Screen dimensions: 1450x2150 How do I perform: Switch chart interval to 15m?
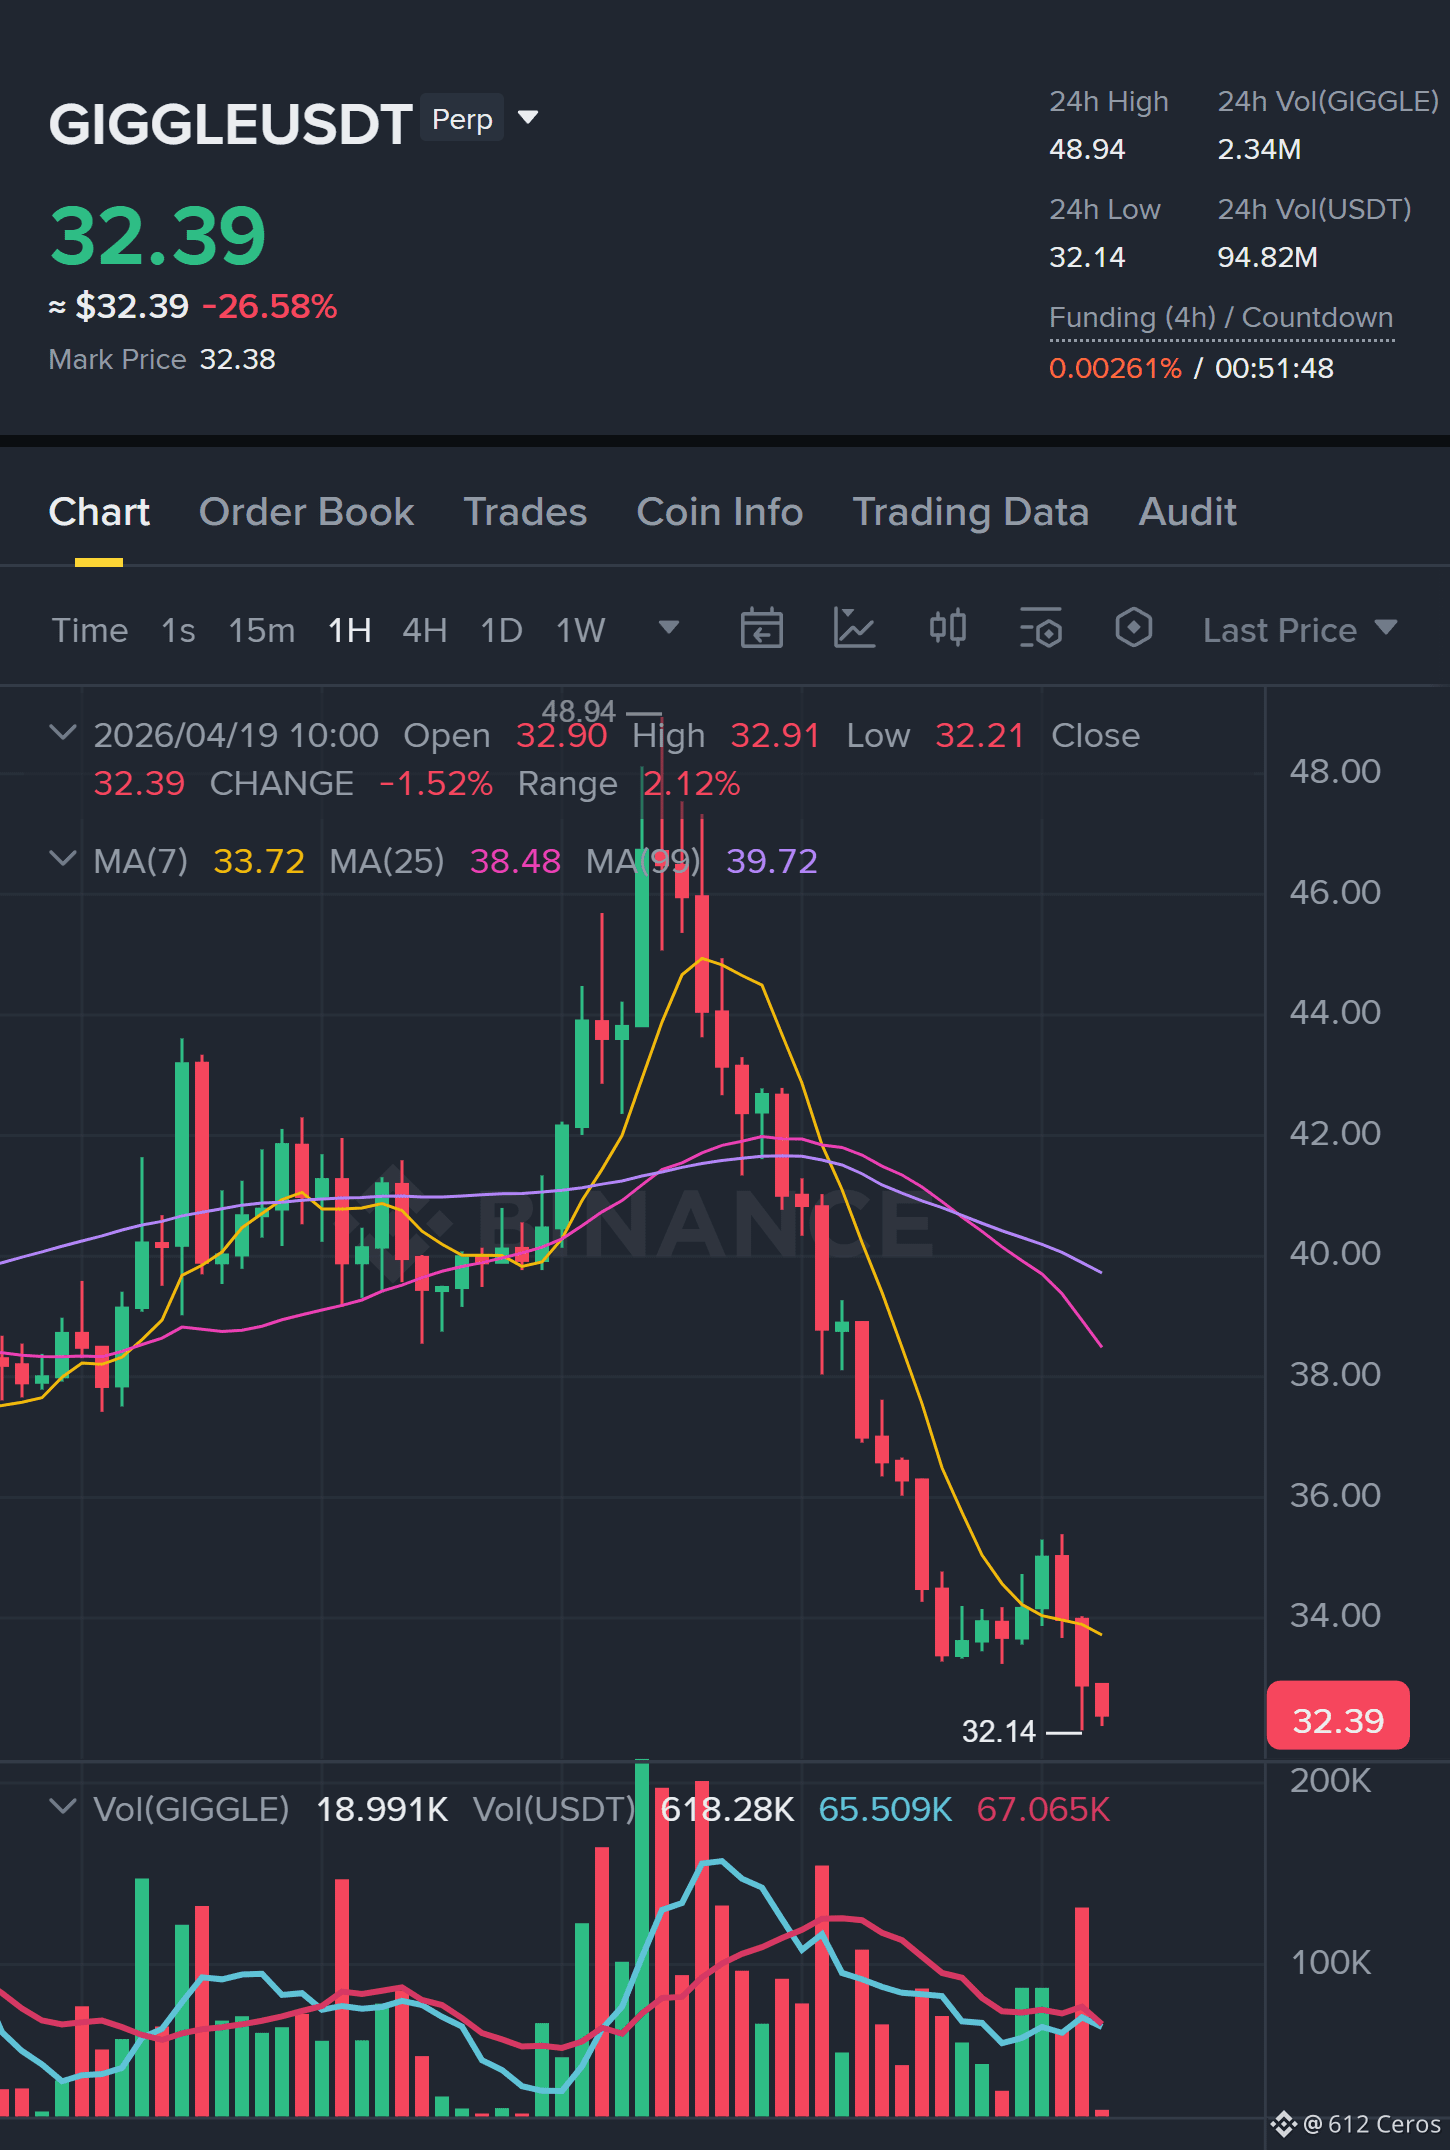261,630
